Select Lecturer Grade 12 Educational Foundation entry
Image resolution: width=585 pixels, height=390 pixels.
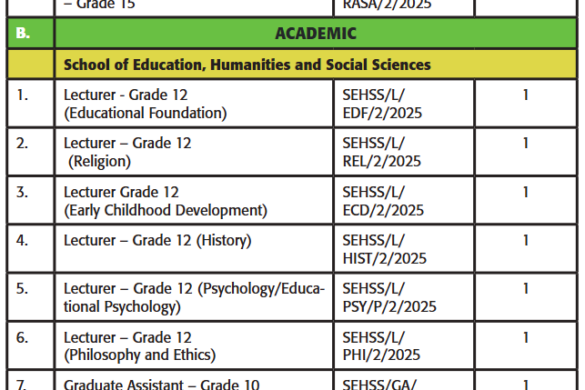(x=145, y=104)
